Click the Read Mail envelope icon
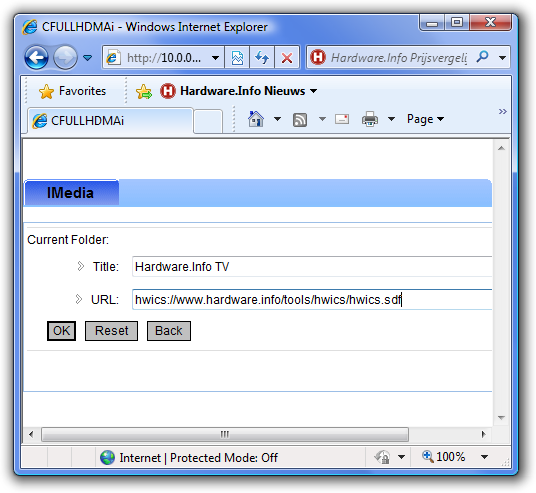The height and width of the screenshot is (493, 536). click(x=342, y=119)
